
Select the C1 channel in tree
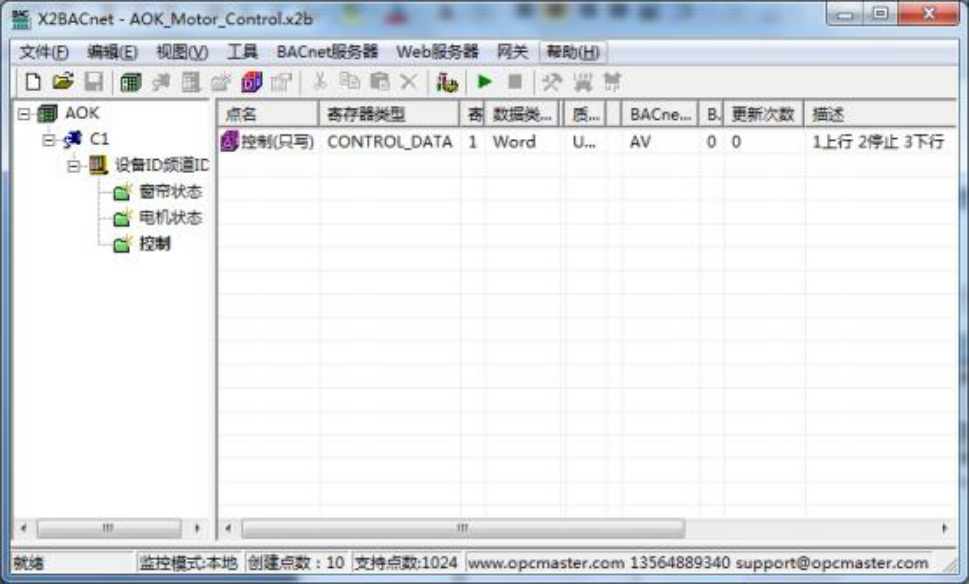point(99,139)
